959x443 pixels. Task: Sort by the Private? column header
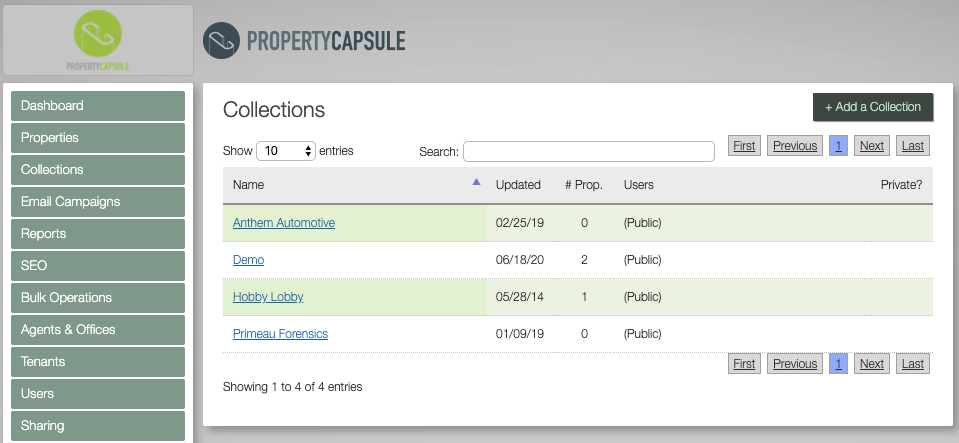(902, 185)
